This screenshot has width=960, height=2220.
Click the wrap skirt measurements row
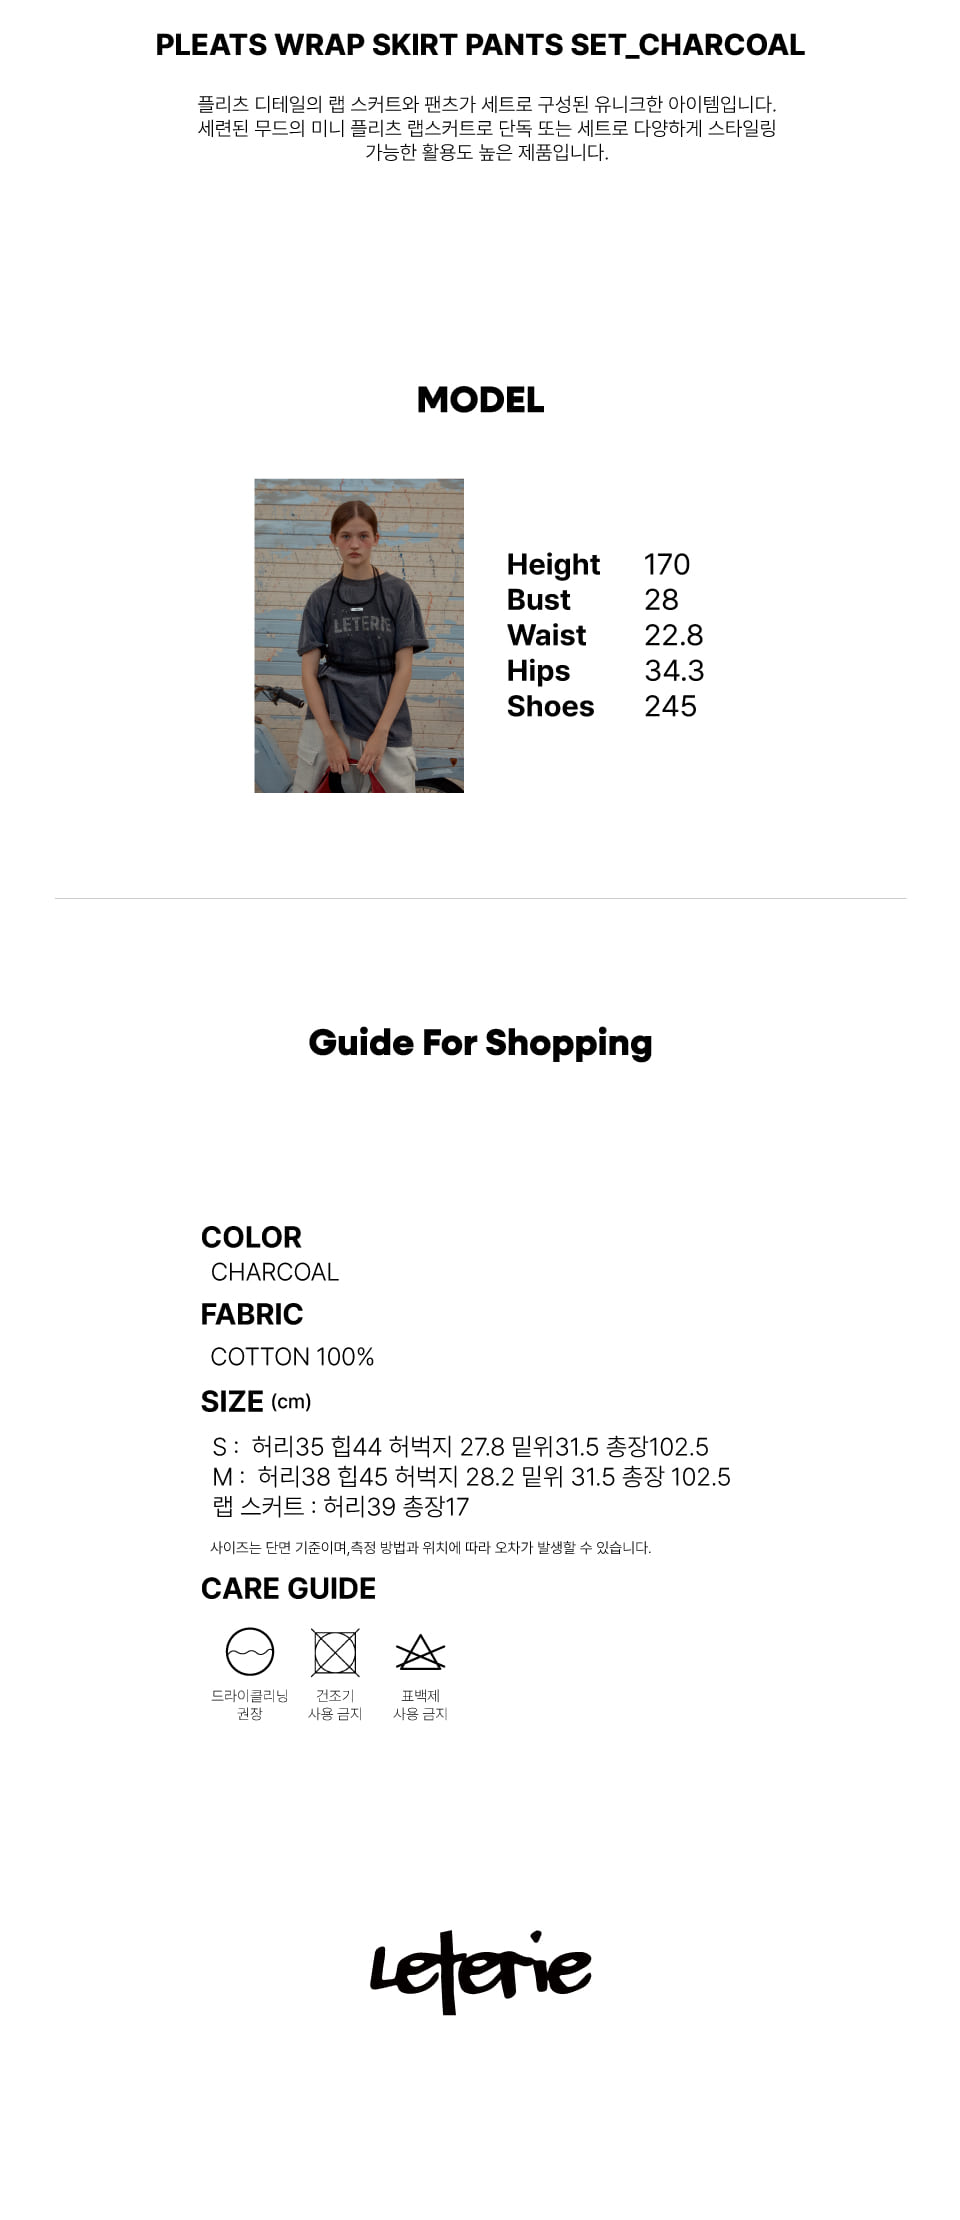tap(341, 1507)
